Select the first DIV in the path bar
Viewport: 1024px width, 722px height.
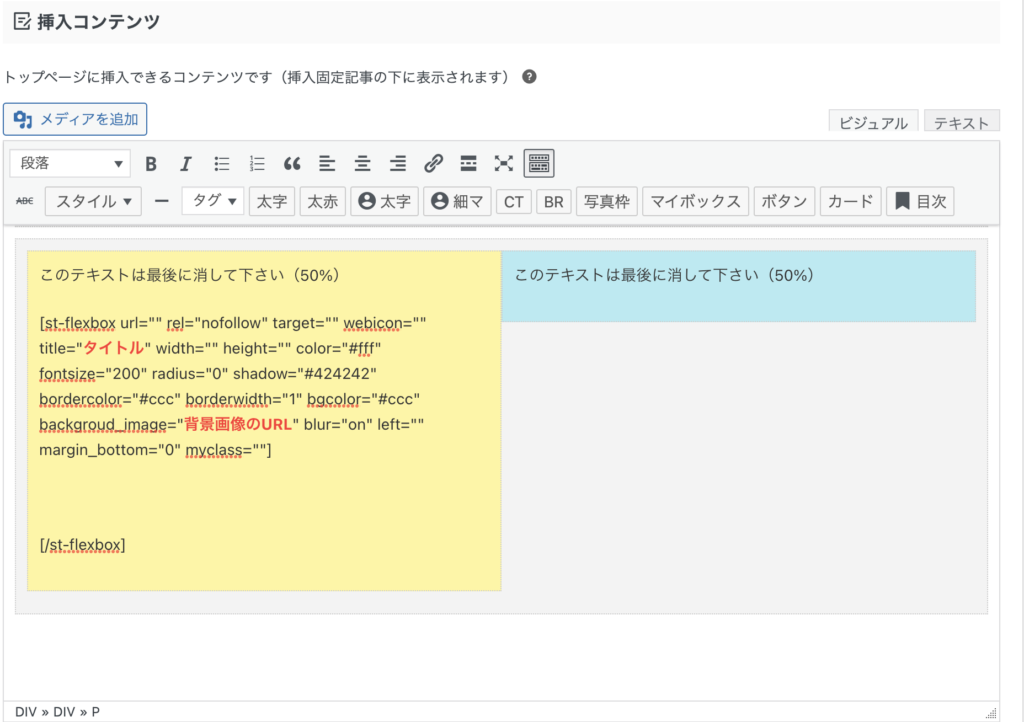pyautogui.click(x=26, y=712)
